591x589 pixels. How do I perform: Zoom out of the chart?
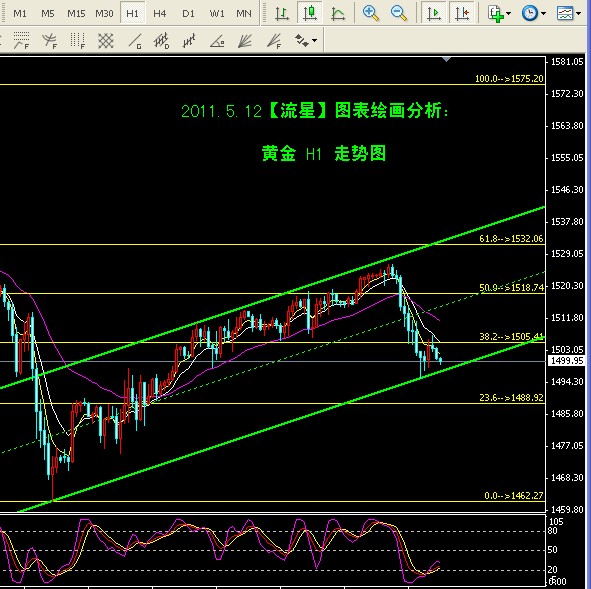point(399,14)
